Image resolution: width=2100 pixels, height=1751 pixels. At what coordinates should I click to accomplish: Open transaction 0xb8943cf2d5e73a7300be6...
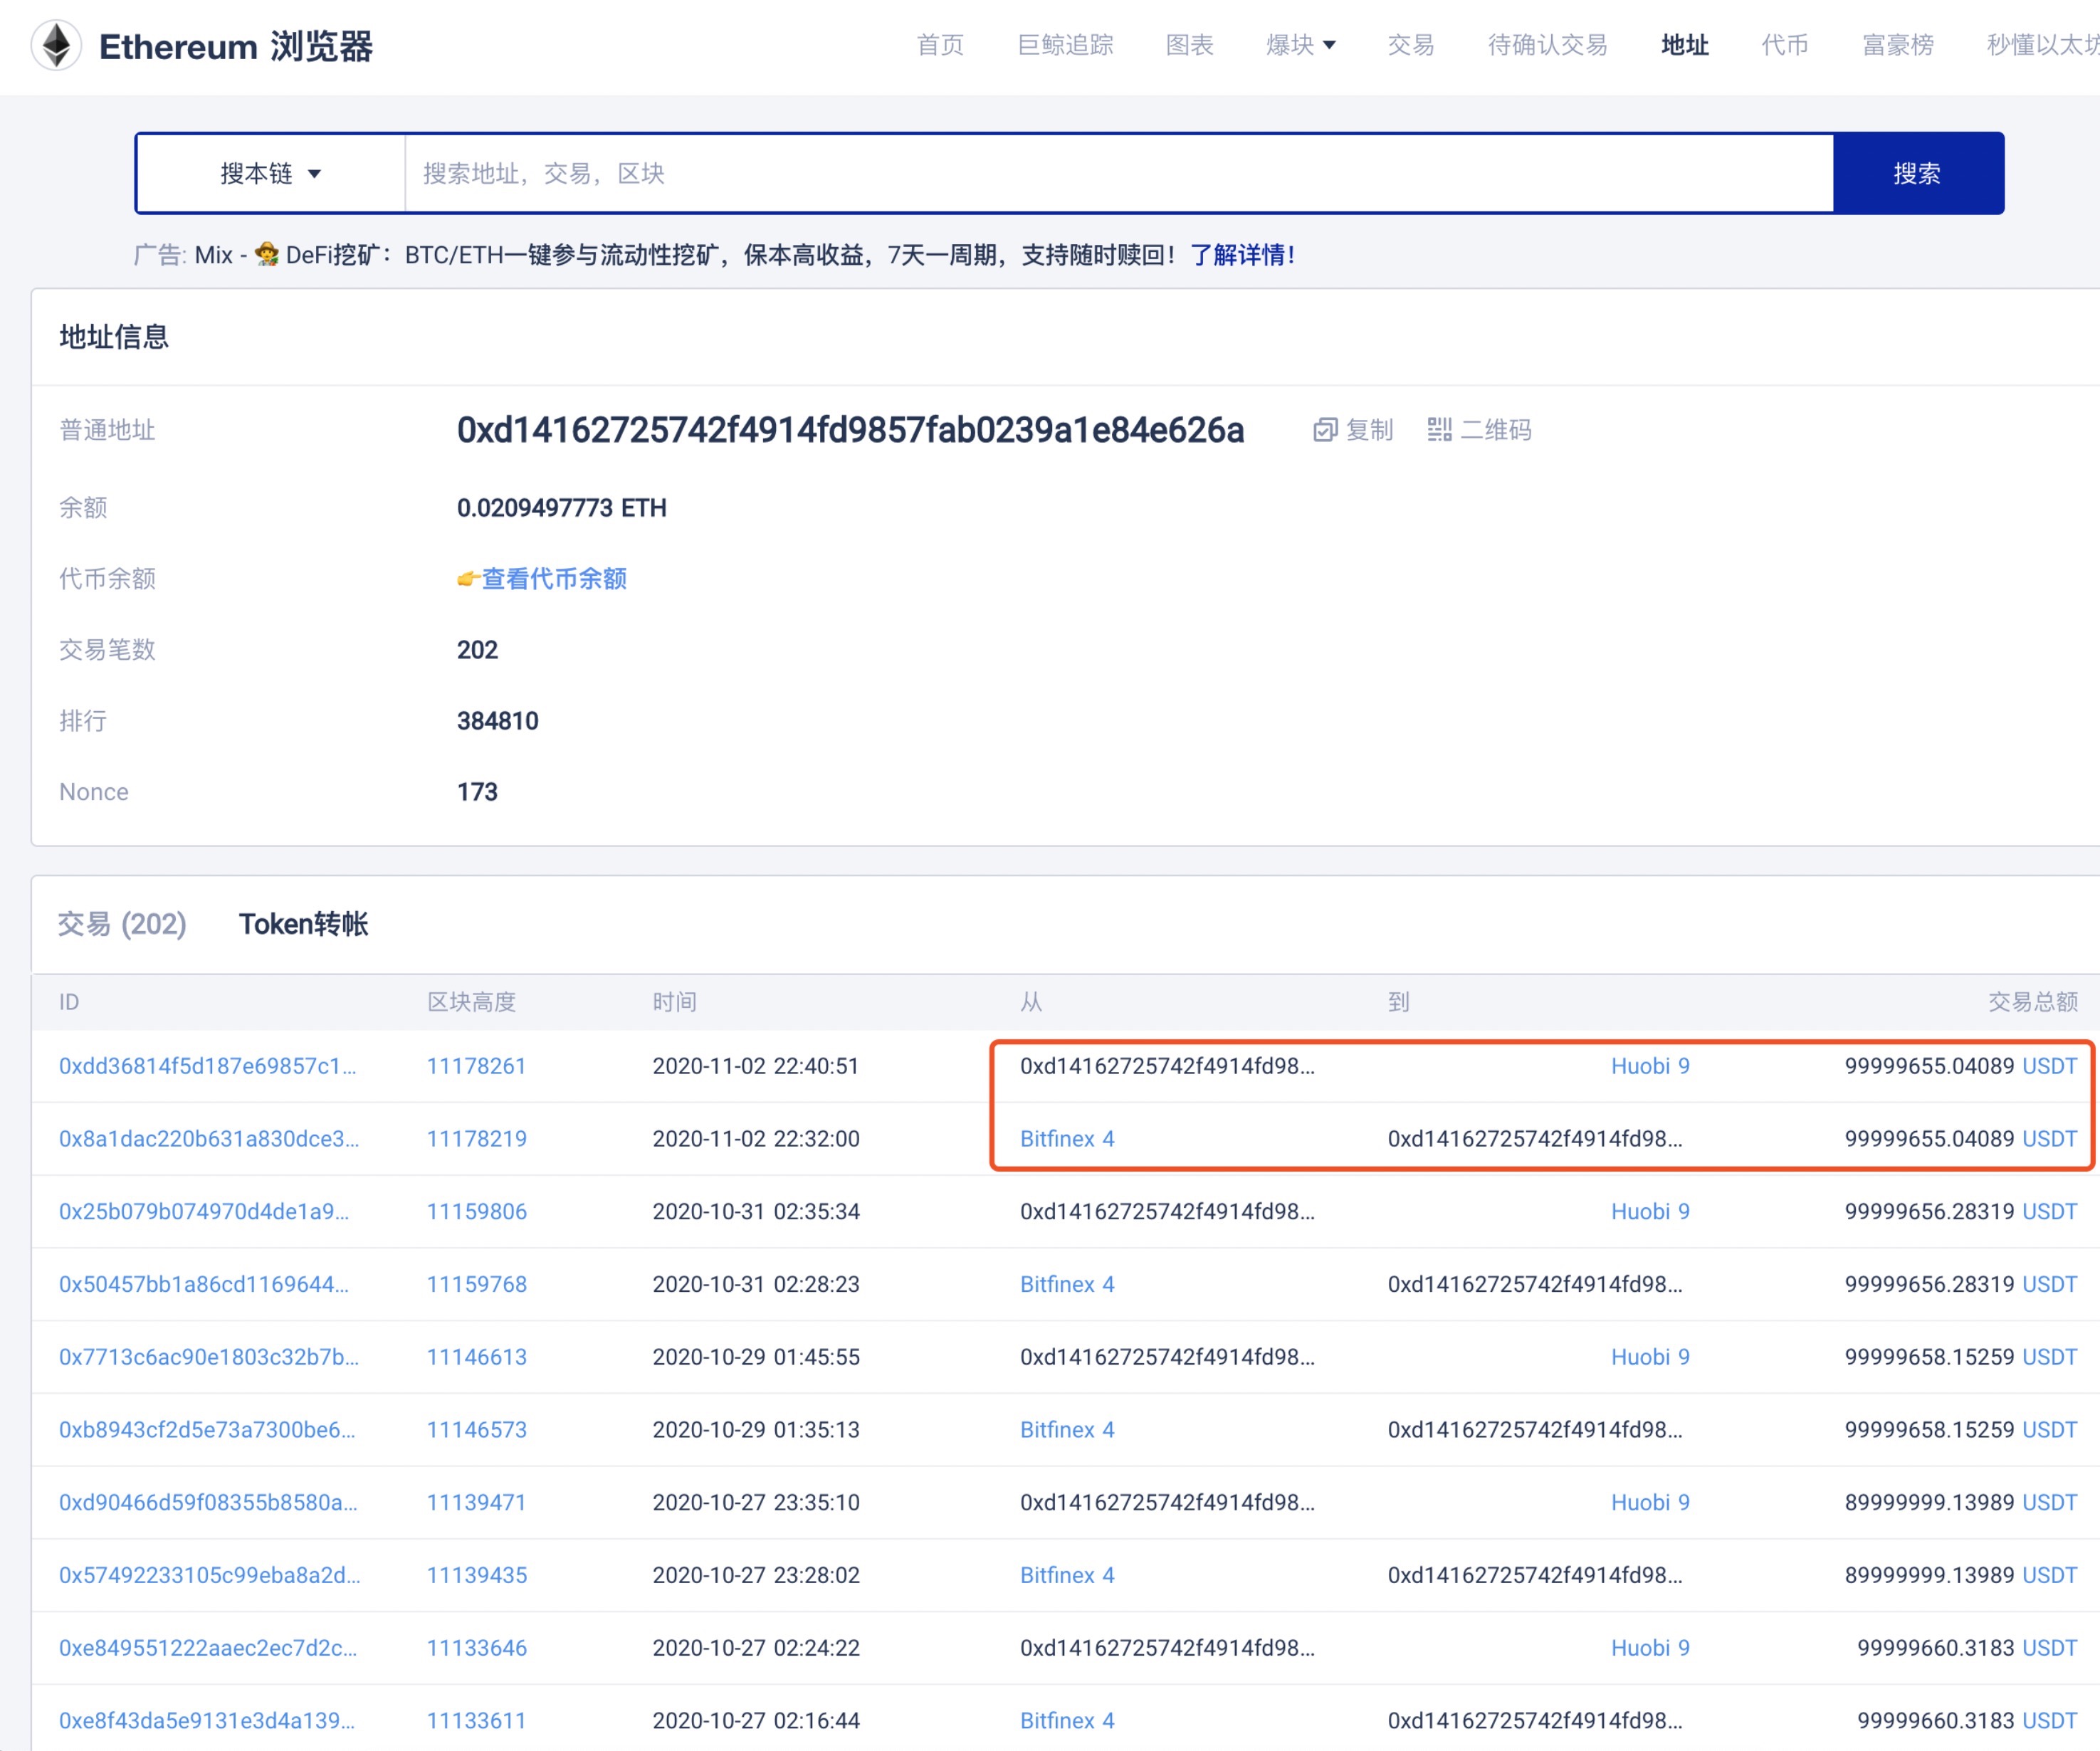pyautogui.click(x=207, y=1430)
